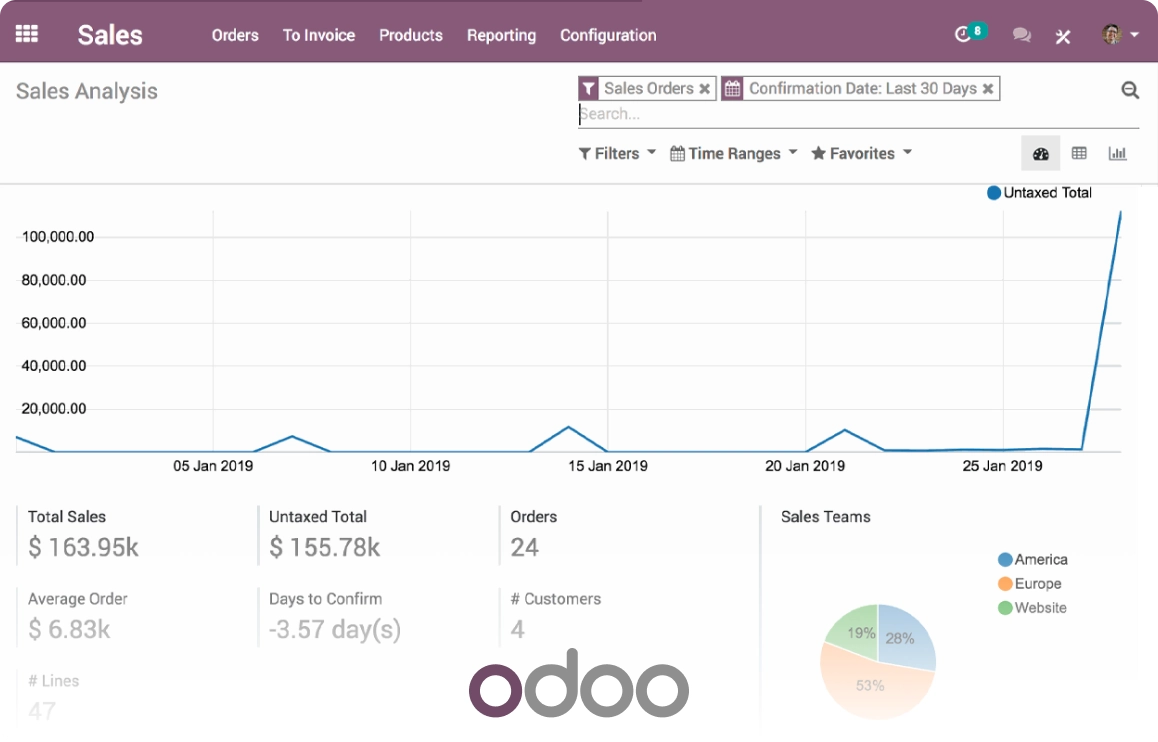Toggle the Website legend swatch
The image size is (1158, 742).
pos(1005,608)
